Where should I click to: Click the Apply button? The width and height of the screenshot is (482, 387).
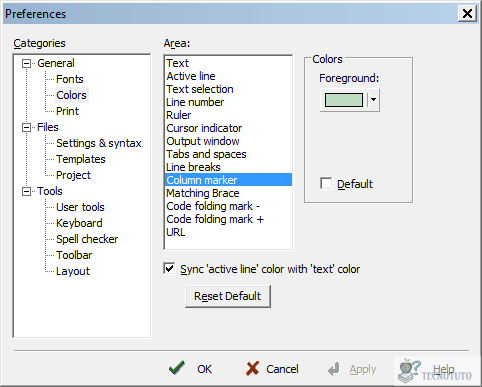coord(352,369)
